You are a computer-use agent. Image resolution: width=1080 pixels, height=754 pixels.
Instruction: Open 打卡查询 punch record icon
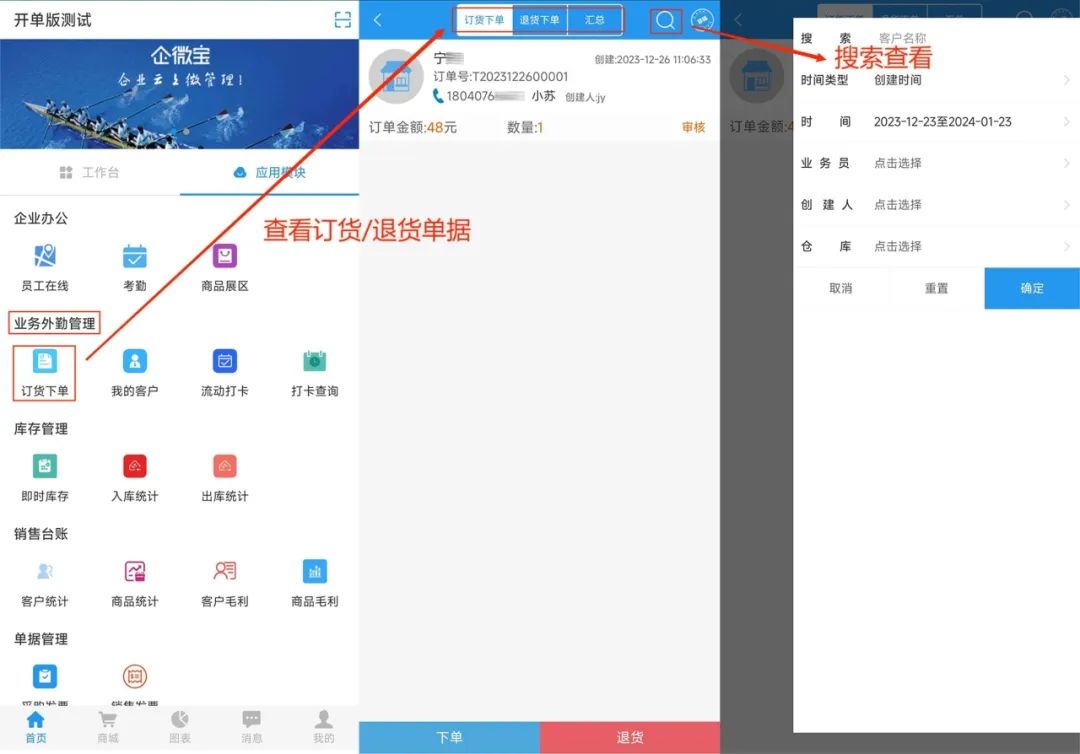coord(315,362)
